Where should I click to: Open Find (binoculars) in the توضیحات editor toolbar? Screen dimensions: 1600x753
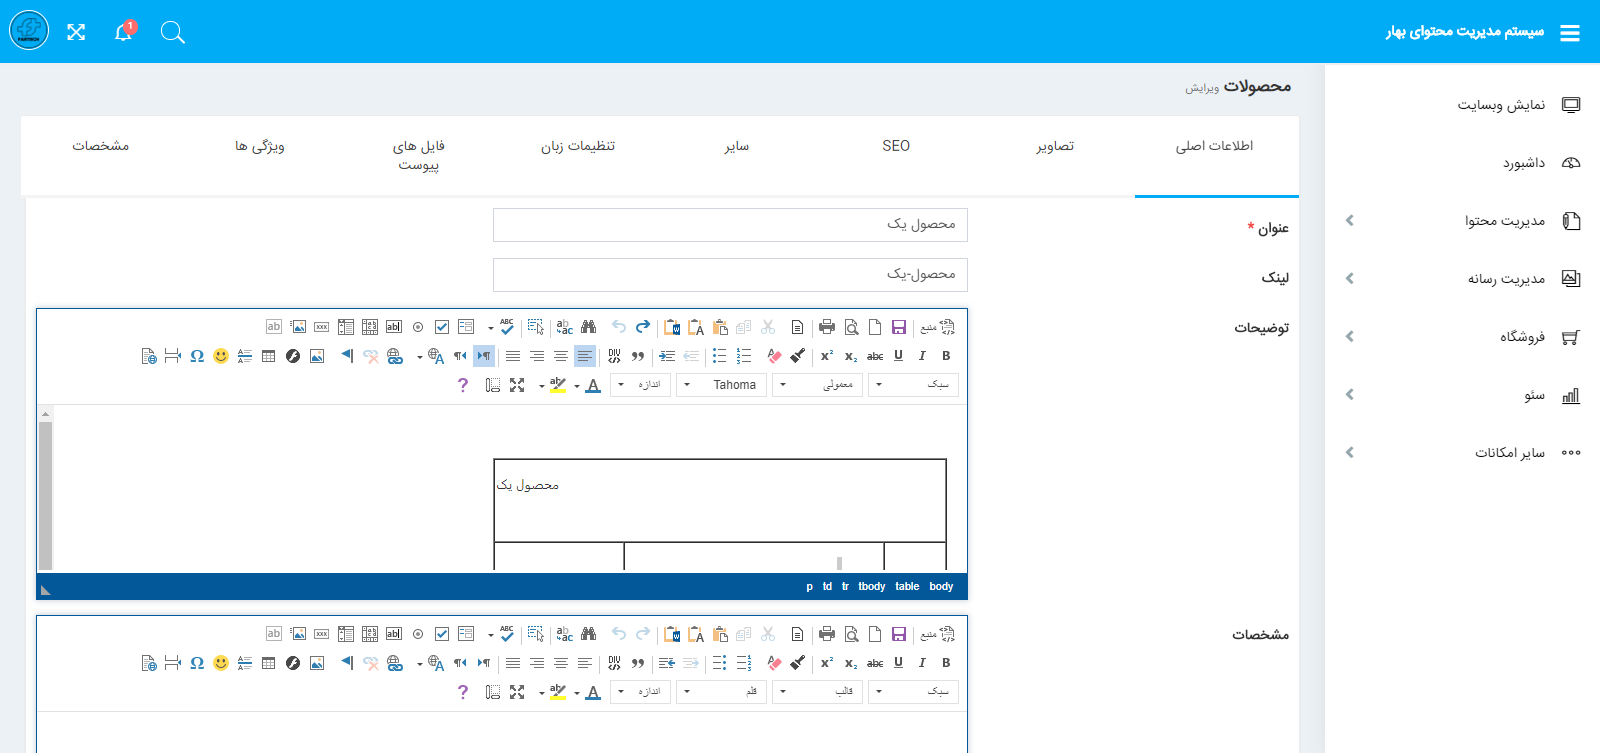coord(588,327)
